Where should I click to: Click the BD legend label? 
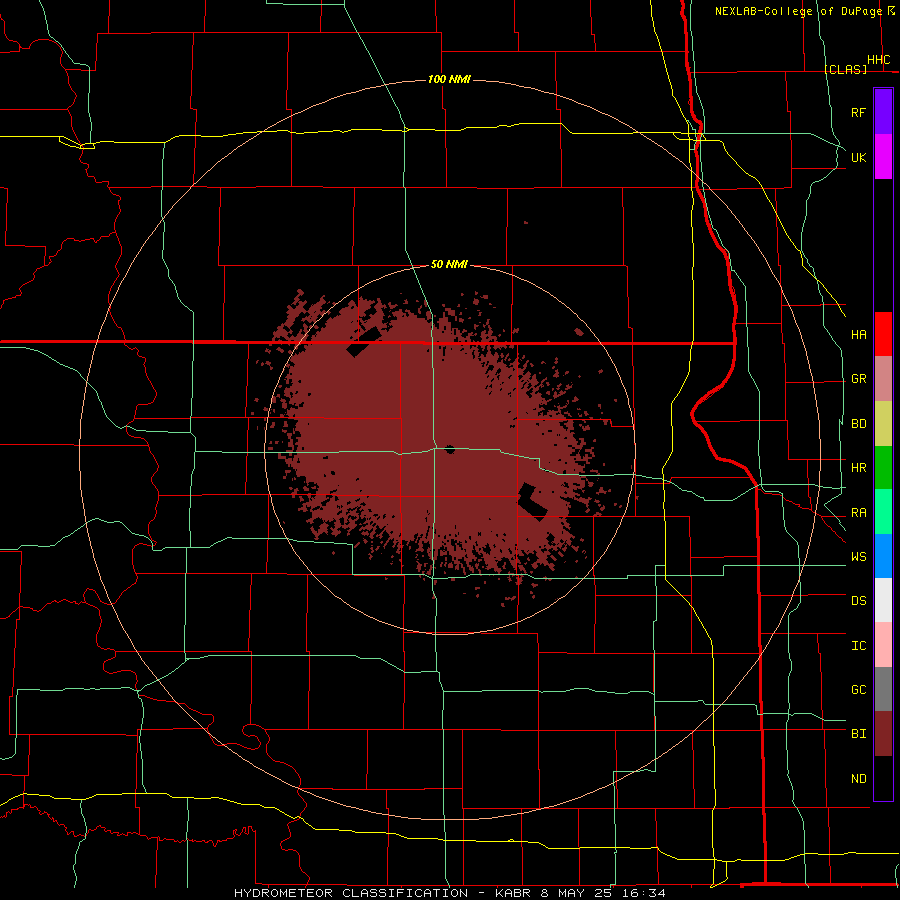click(x=858, y=424)
